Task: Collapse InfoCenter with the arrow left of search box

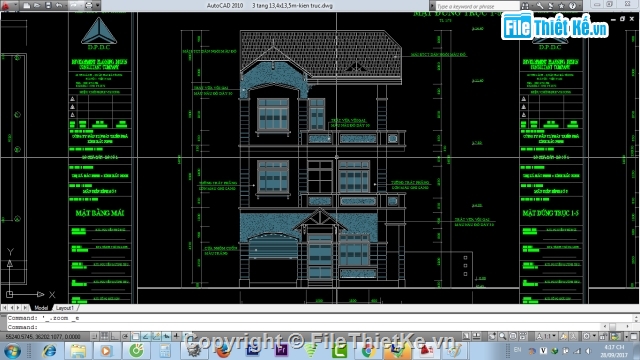Action: click(432, 6)
